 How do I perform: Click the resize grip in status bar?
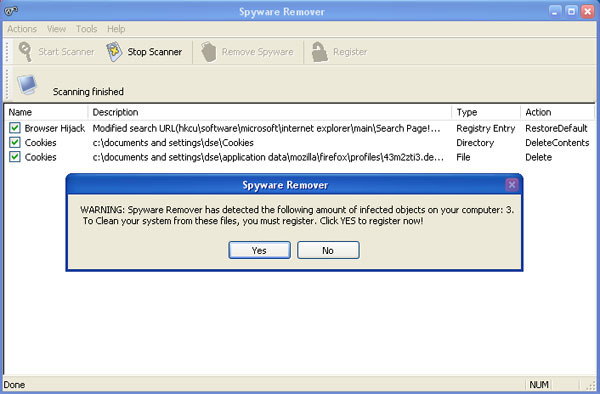pos(591,386)
